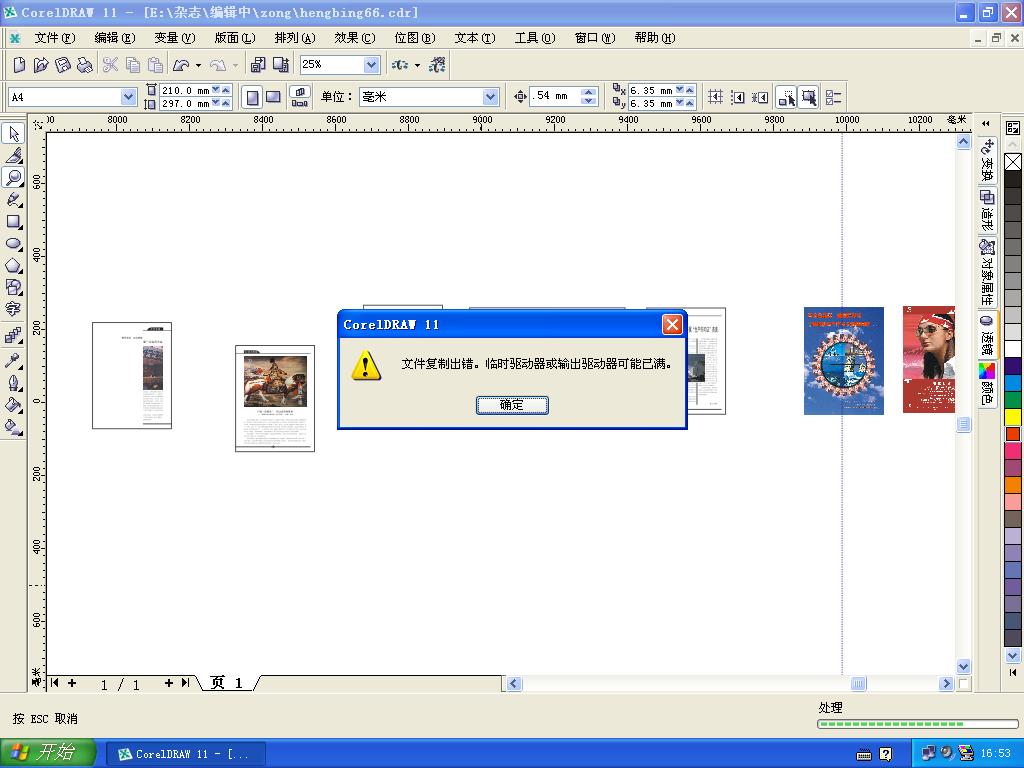
Task: Toggle Treat as Filled option
Action: (808, 97)
